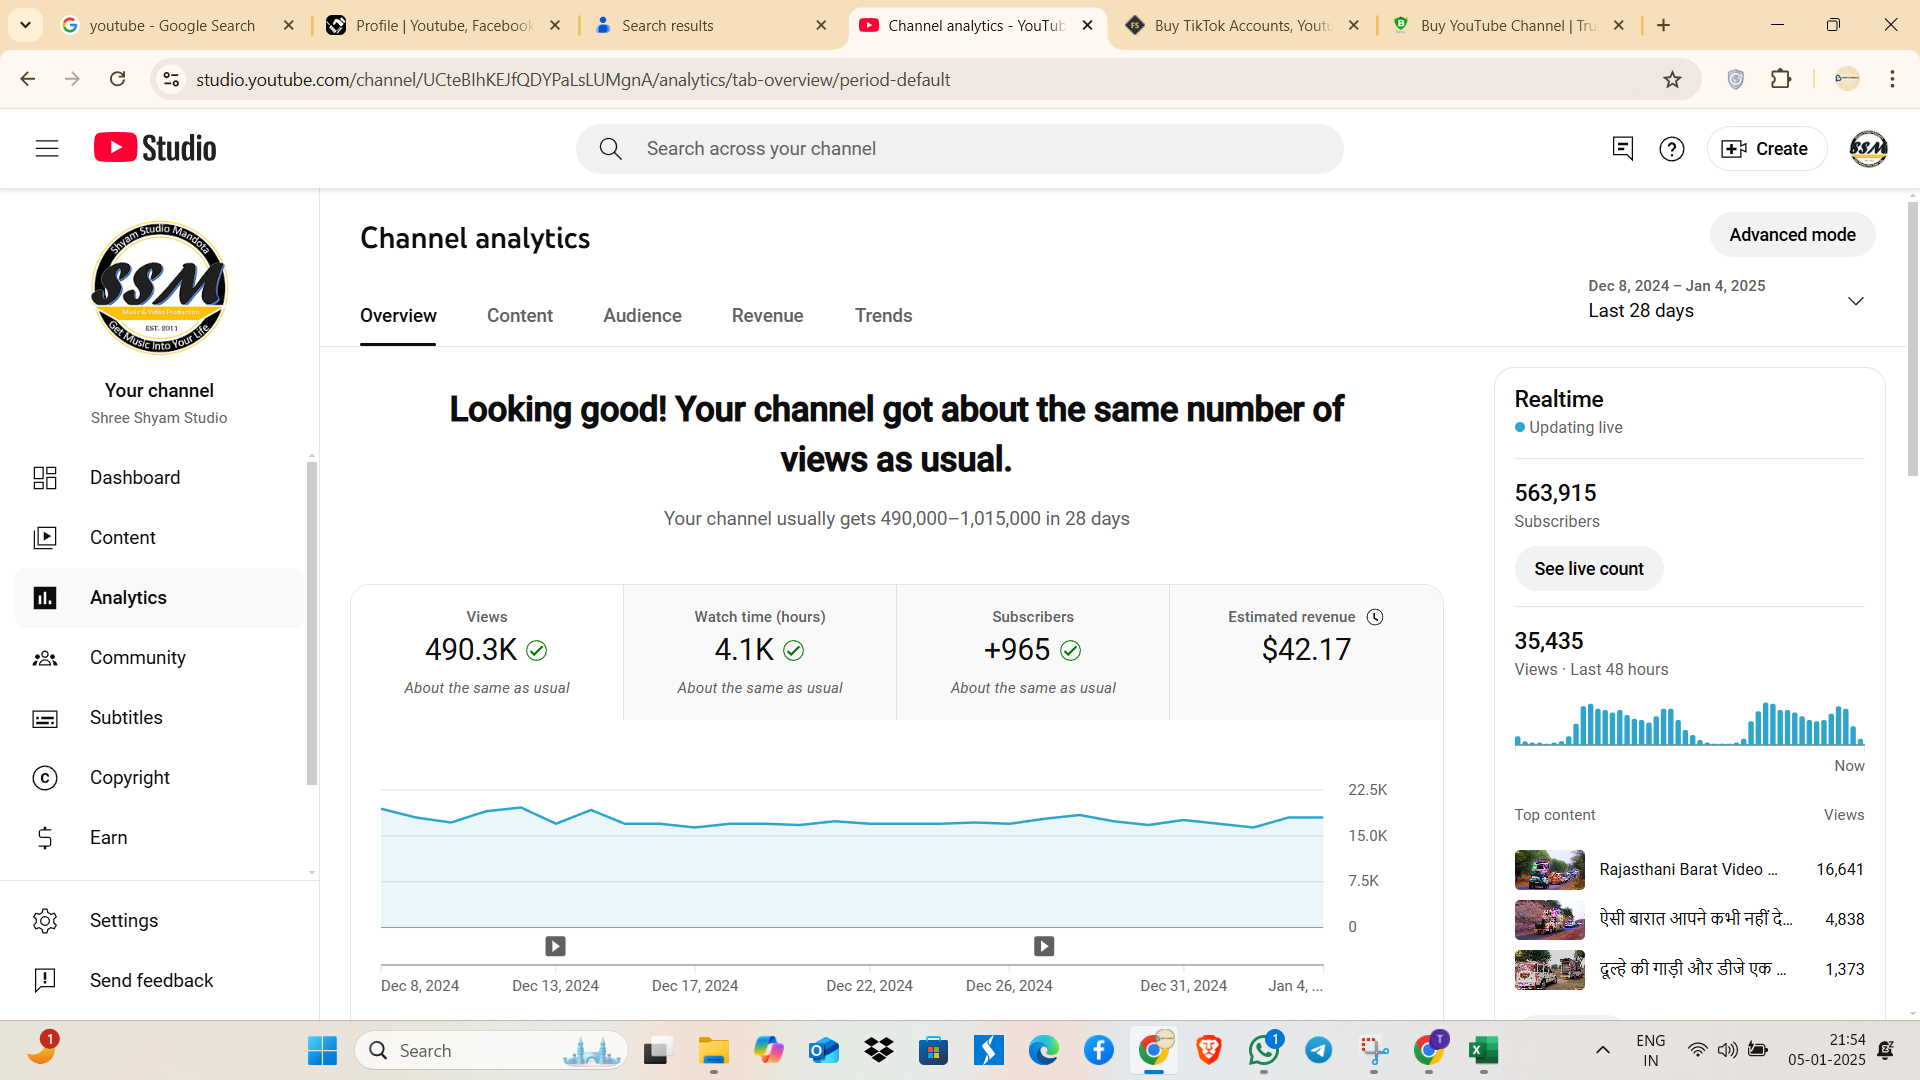1920x1080 pixels.
Task: Select the Subscribers metric card
Action: coord(1033,652)
